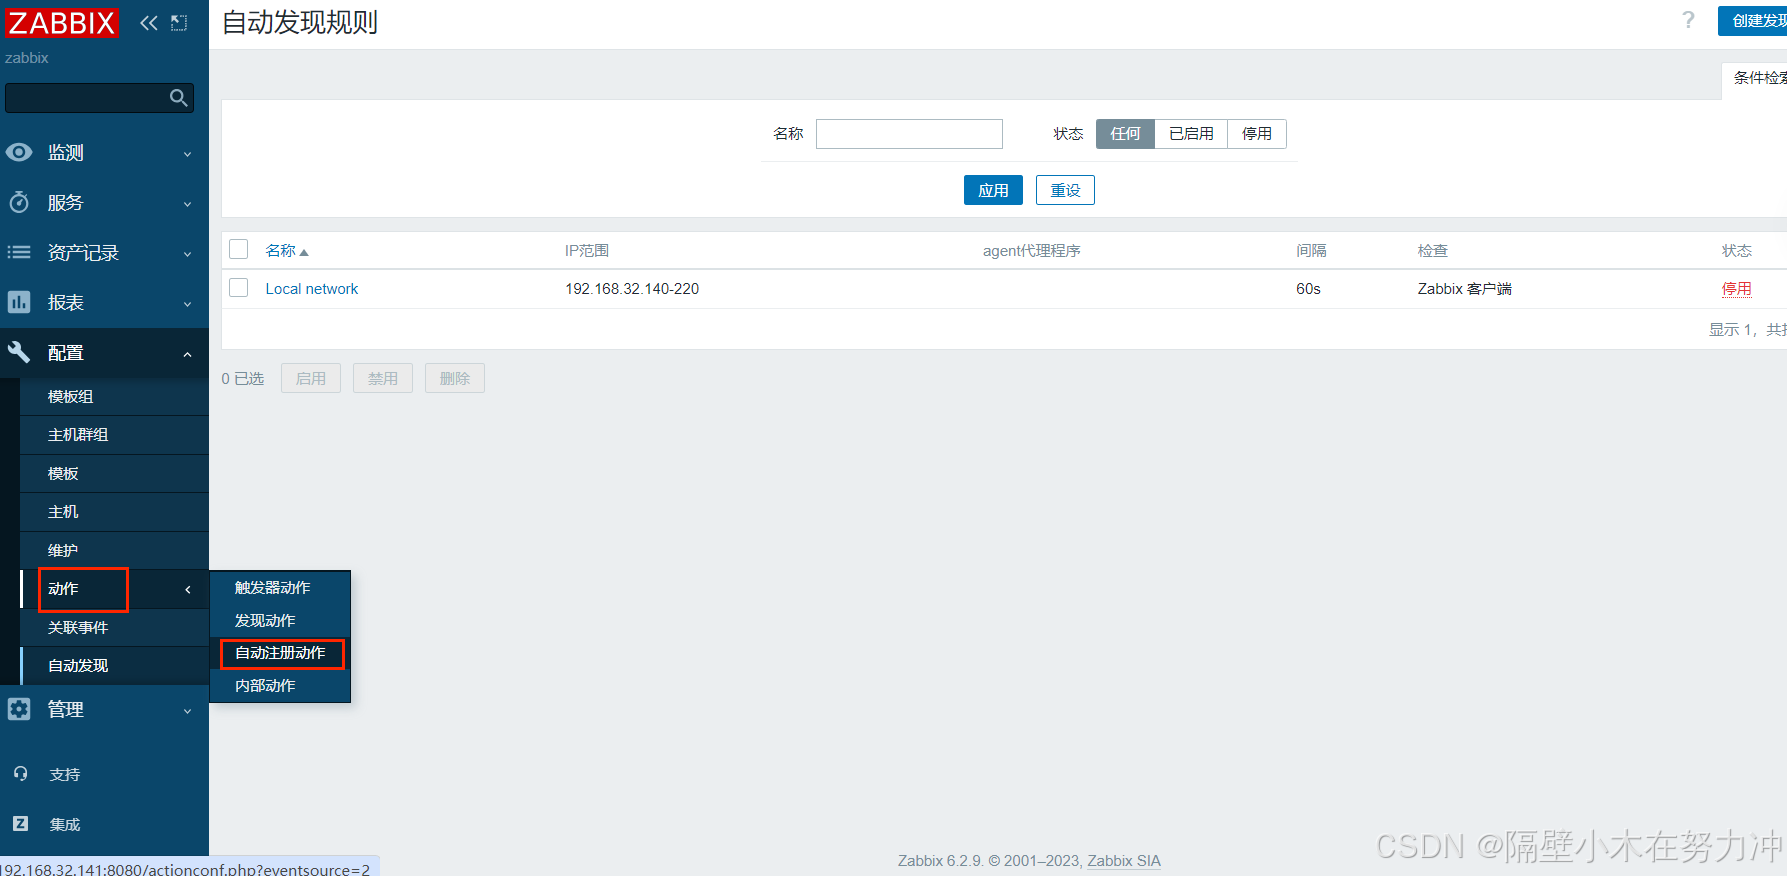Viewport: 1787px width, 876px height.
Task: Click the gear icon for 管理
Action: 19,709
